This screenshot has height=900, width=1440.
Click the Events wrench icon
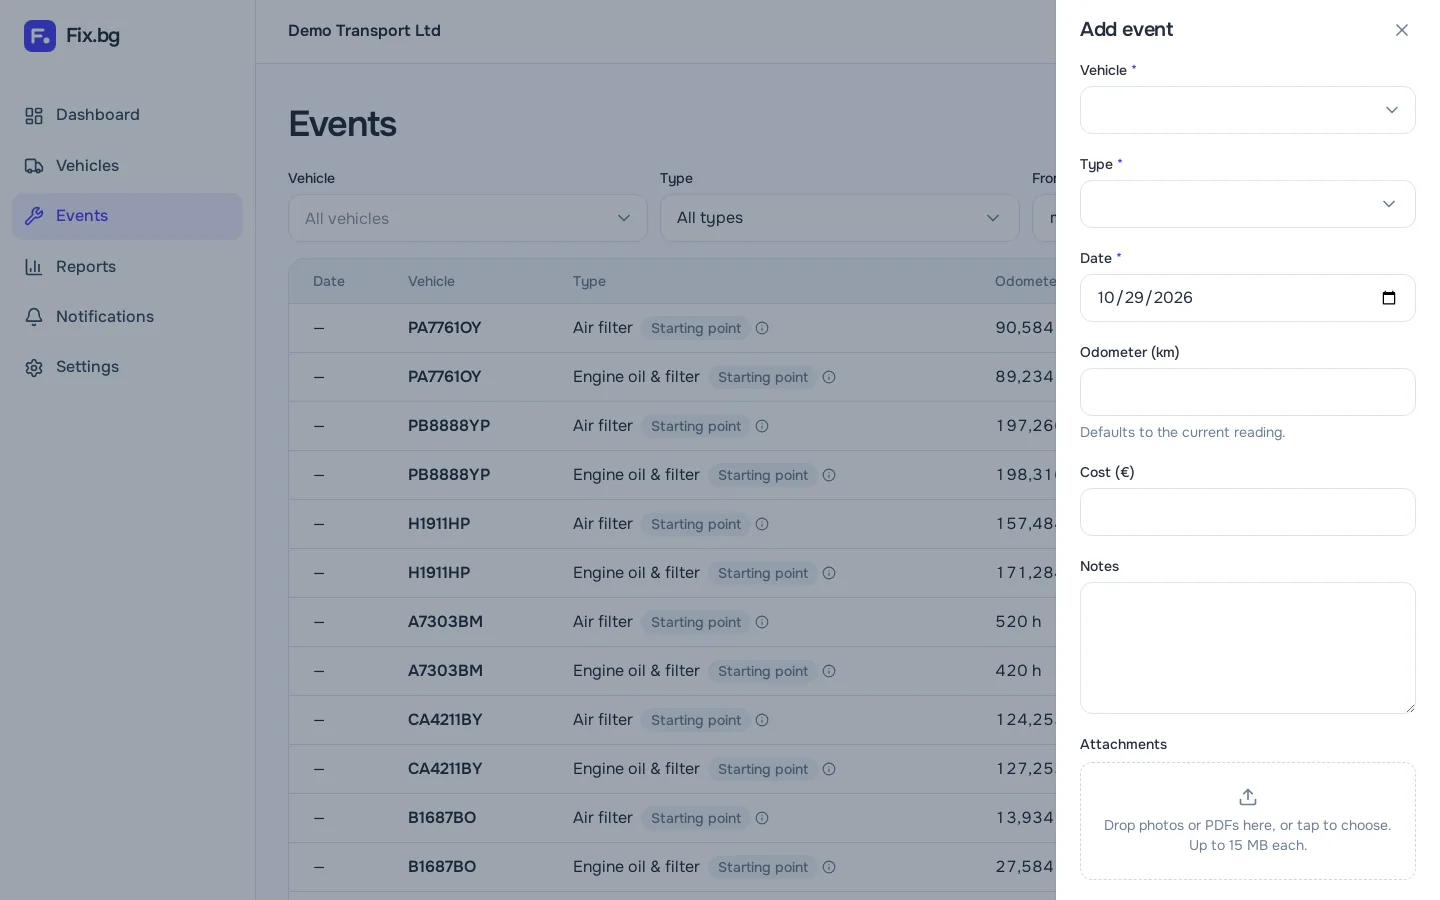coord(34,216)
